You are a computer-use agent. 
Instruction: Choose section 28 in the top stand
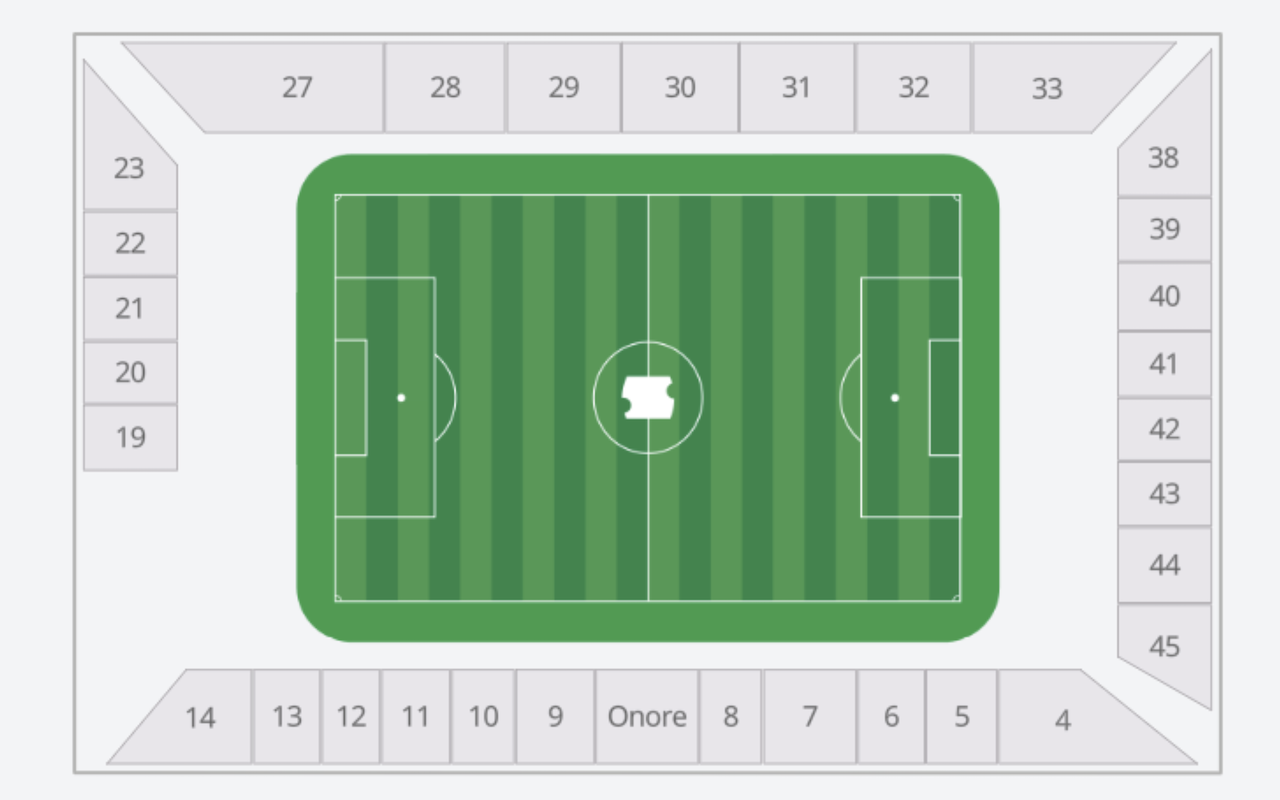[445, 87]
